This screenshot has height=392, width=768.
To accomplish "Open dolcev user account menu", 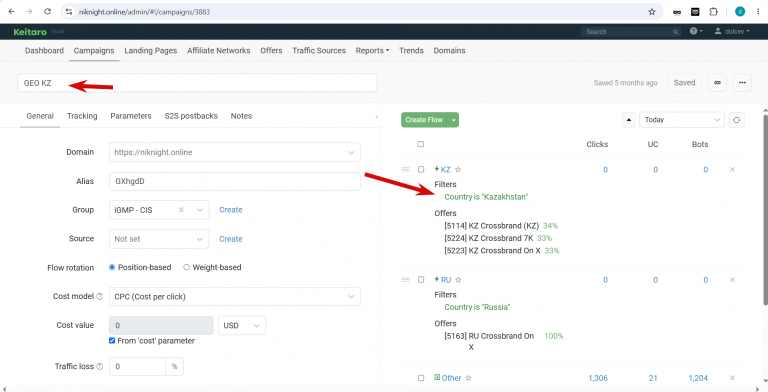I will 732,31.
